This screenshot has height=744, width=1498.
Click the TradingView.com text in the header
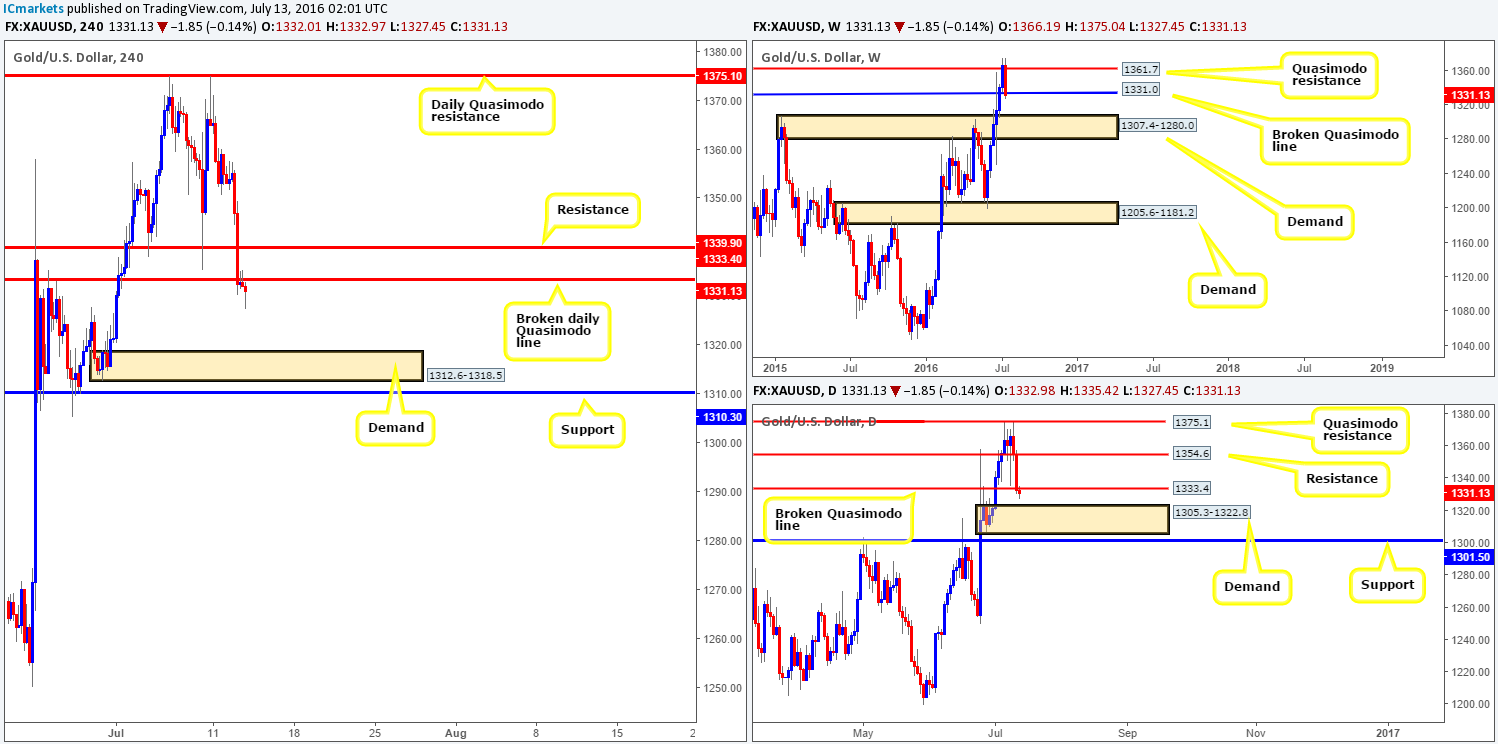point(201,9)
